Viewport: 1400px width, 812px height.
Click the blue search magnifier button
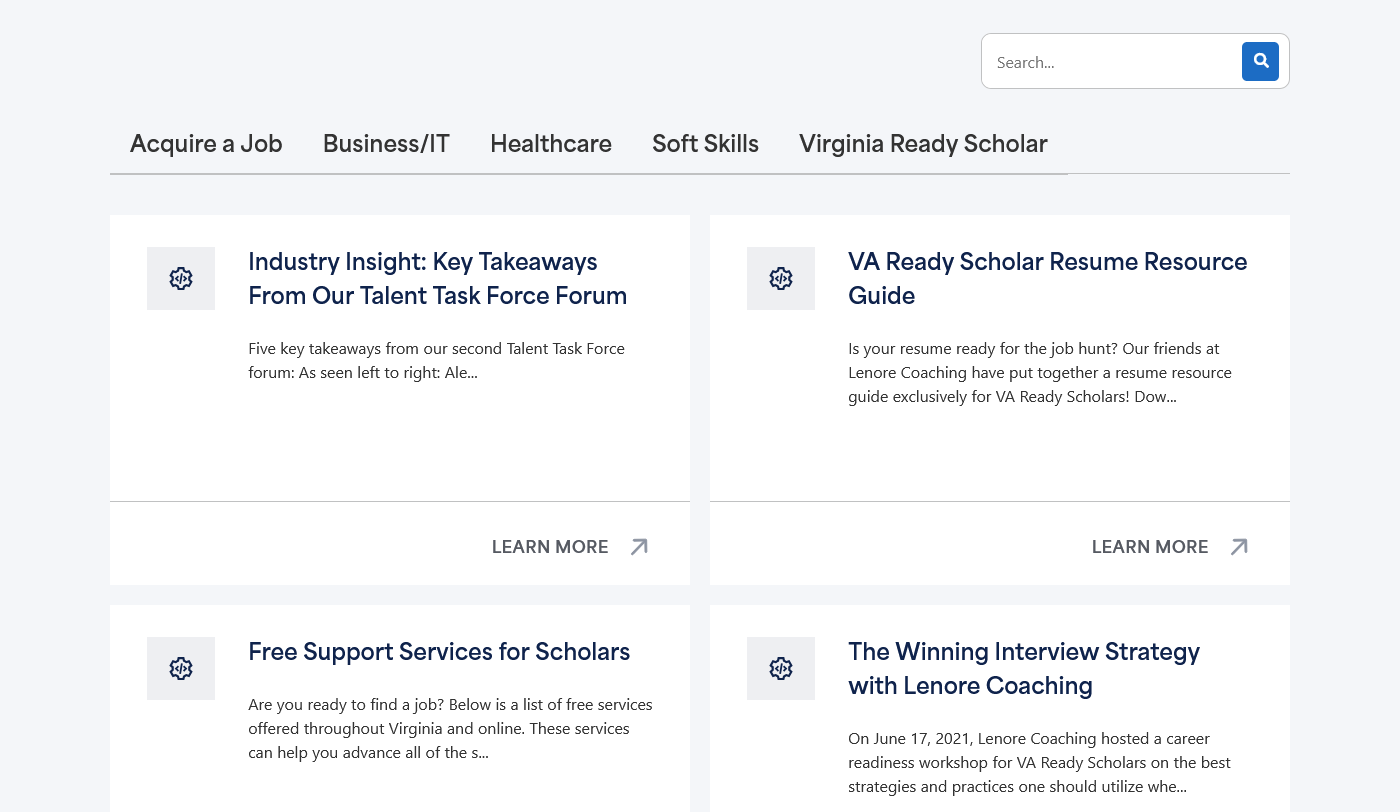click(1260, 61)
